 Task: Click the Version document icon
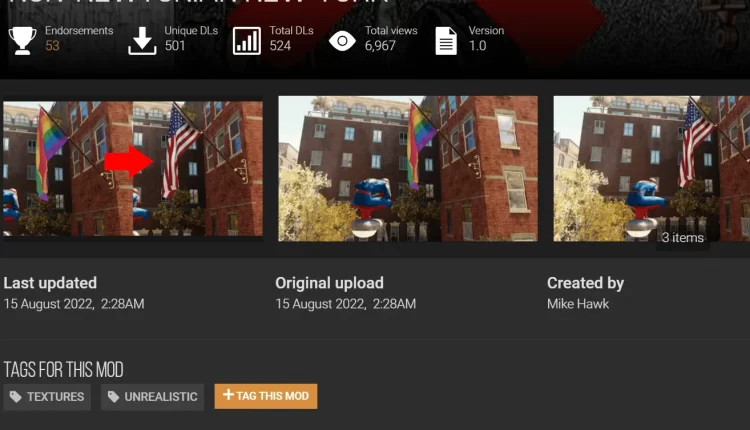click(446, 40)
